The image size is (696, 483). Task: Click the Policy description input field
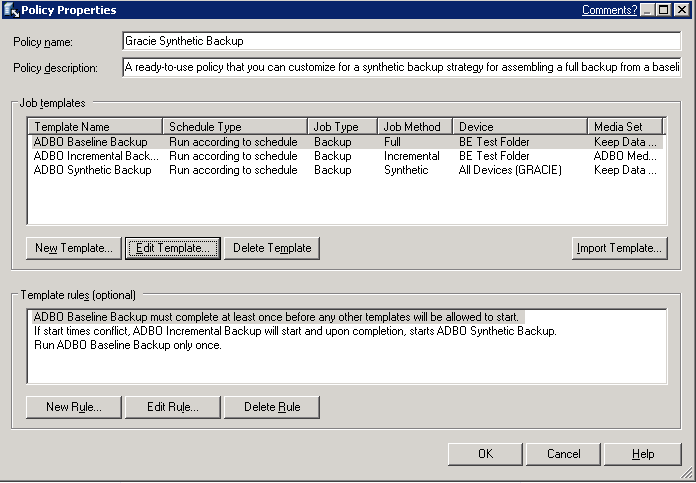402,67
